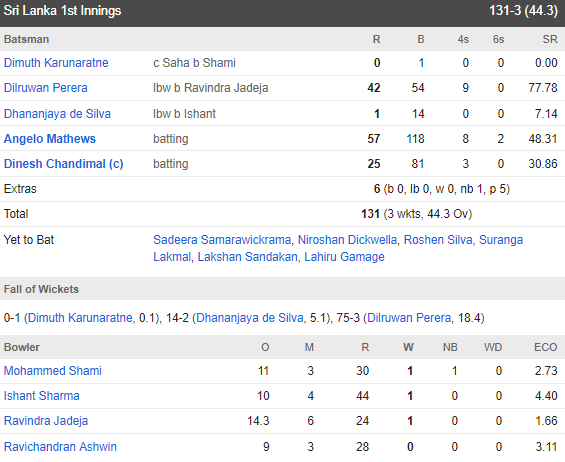
Task: Select Angelo Mathews batting entry
Action: 50,139
